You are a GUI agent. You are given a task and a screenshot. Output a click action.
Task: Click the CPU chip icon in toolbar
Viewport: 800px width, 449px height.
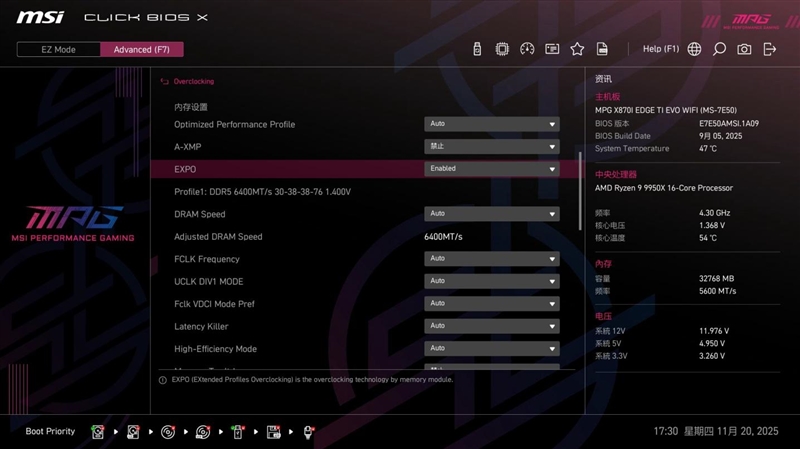point(502,49)
